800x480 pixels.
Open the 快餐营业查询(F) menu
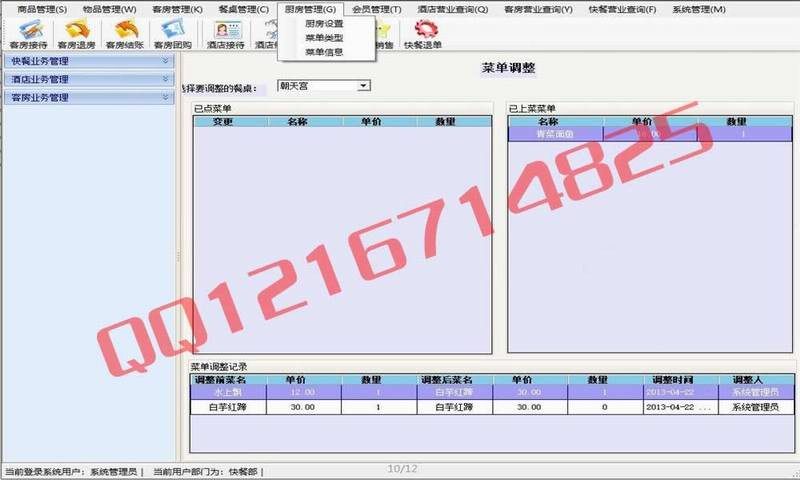[622, 9]
